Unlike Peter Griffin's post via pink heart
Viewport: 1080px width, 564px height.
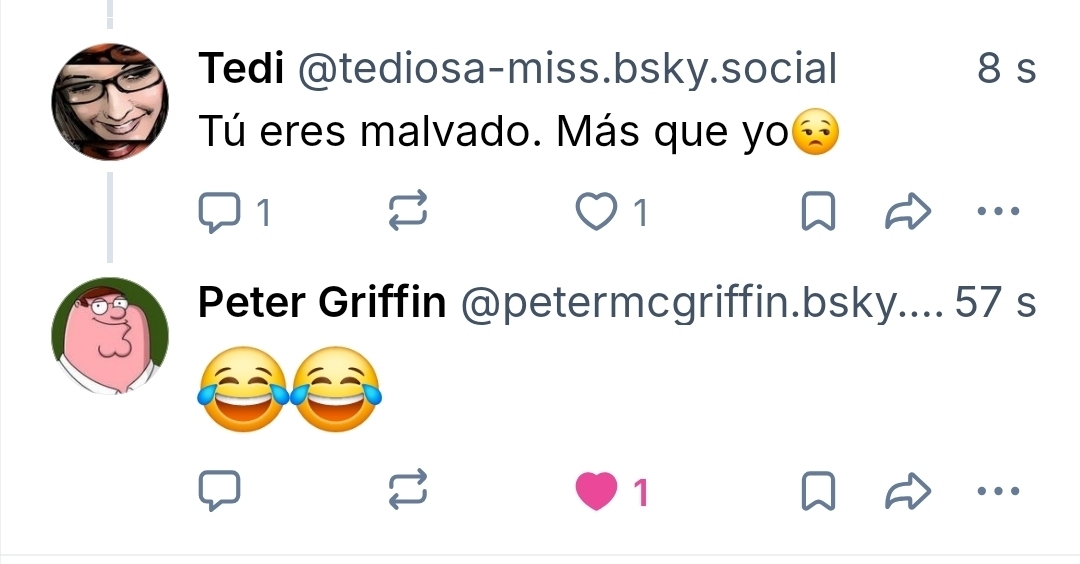point(598,491)
